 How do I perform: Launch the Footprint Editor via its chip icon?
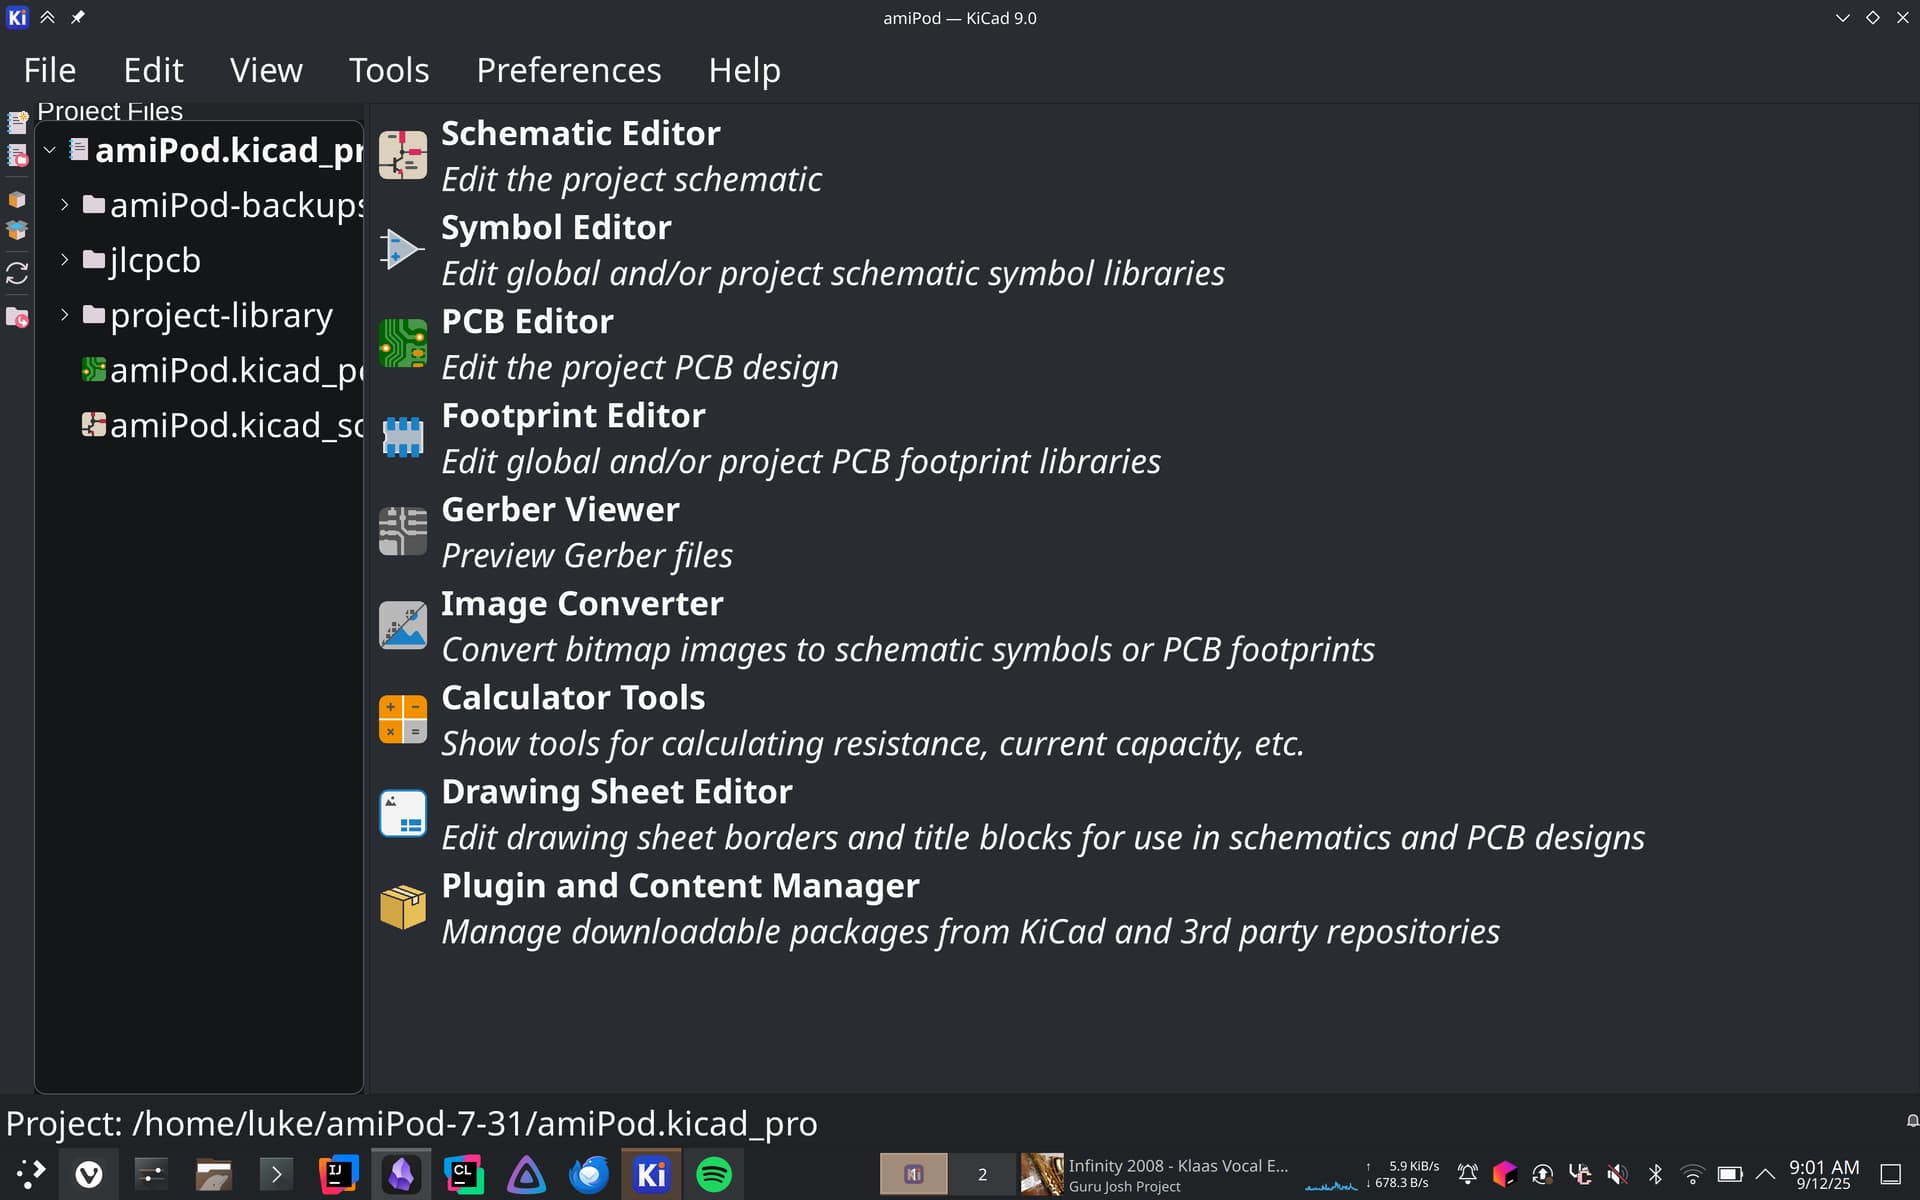[x=403, y=438]
